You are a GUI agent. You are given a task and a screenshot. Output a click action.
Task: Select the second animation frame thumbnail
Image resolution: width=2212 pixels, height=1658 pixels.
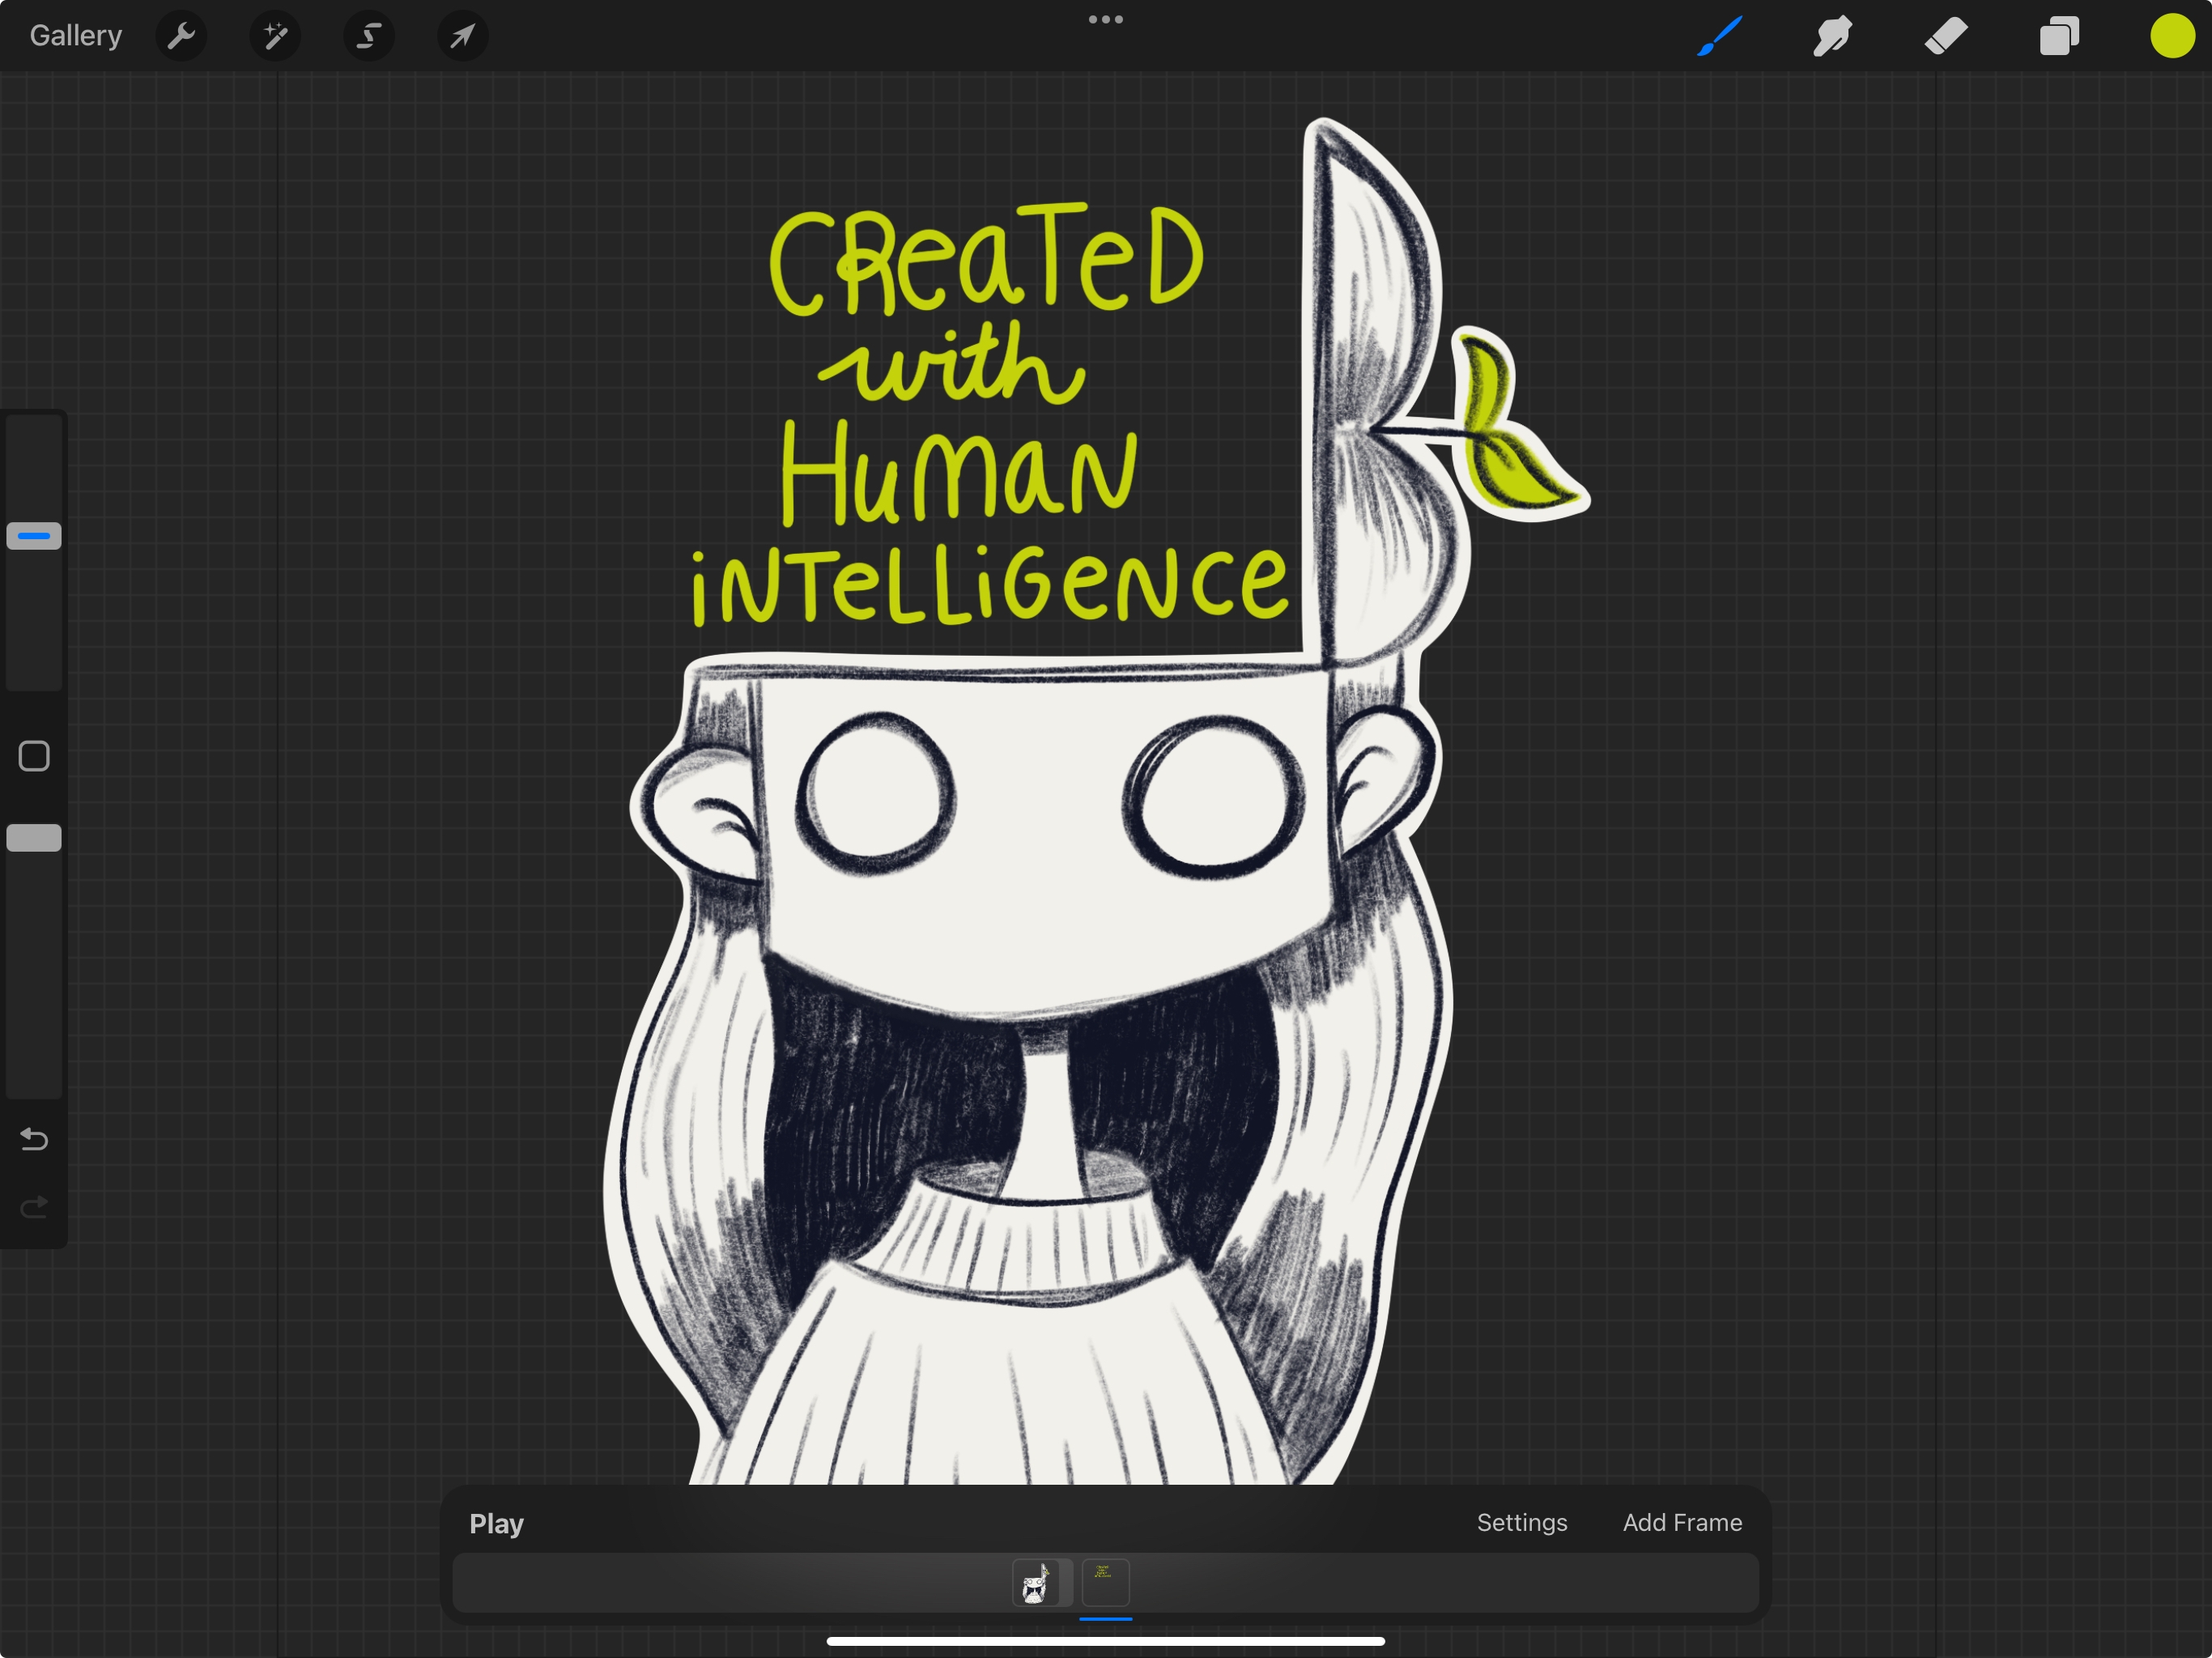click(x=1105, y=1582)
